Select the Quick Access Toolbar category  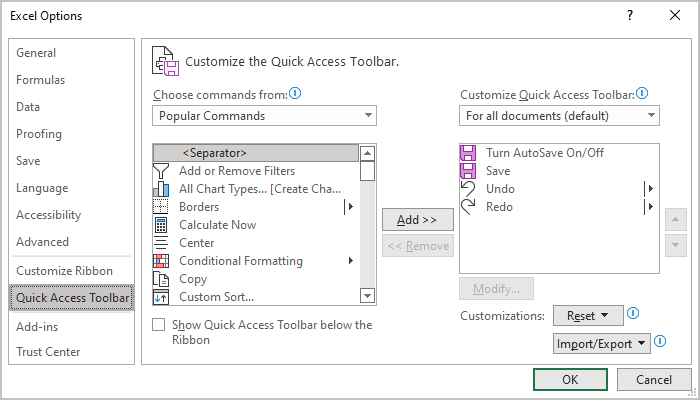click(x=71, y=298)
